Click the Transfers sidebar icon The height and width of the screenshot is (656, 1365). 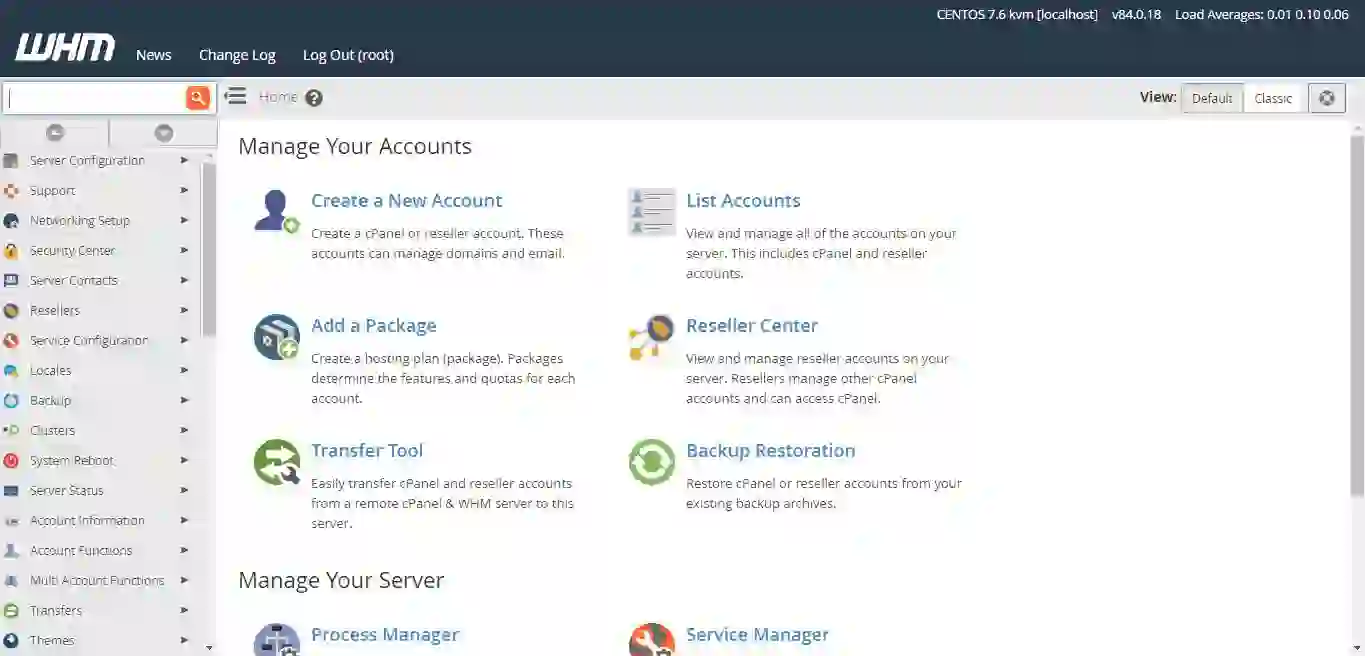(x=11, y=611)
